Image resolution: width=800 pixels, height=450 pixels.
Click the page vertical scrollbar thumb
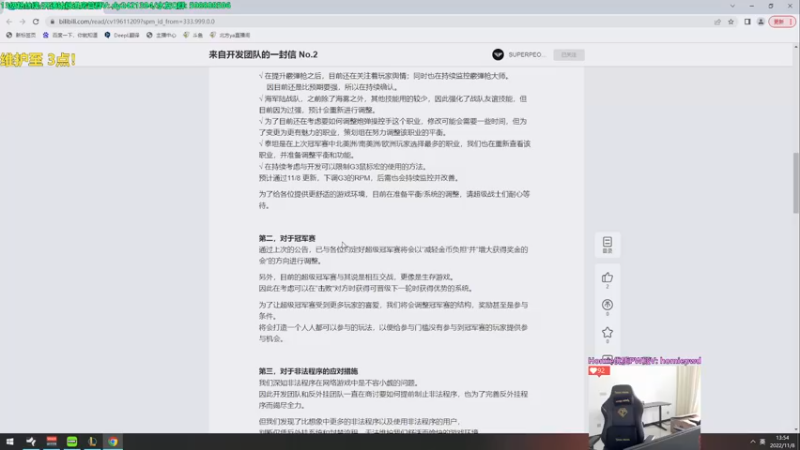pos(796,183)
